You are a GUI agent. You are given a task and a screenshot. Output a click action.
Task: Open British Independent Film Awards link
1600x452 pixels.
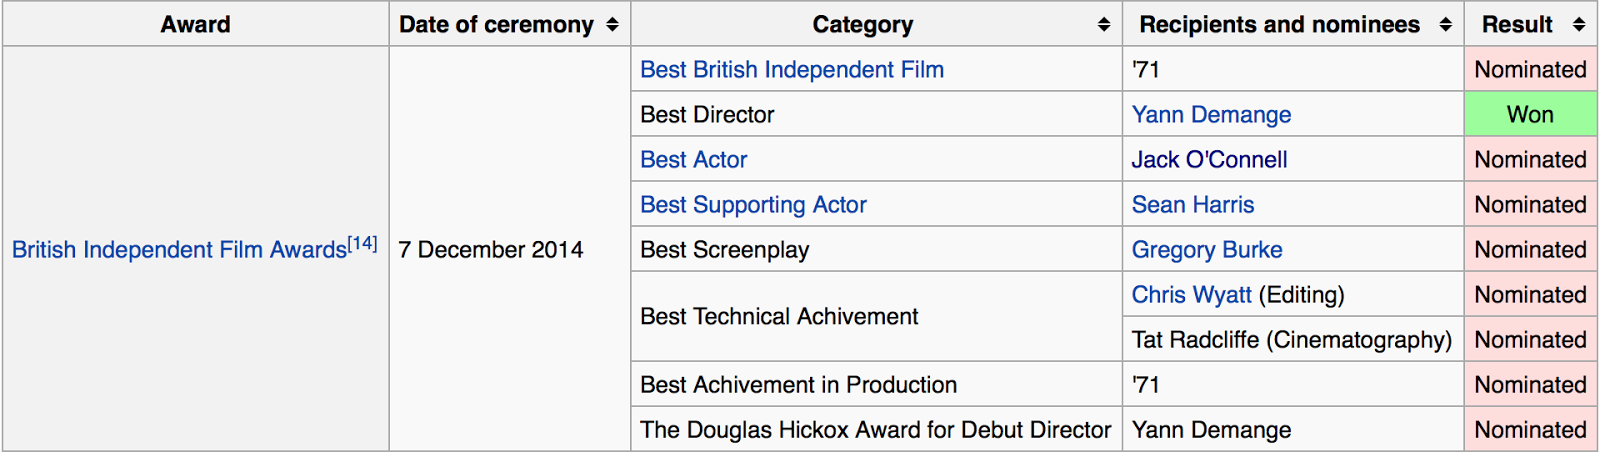coord(179,250)
